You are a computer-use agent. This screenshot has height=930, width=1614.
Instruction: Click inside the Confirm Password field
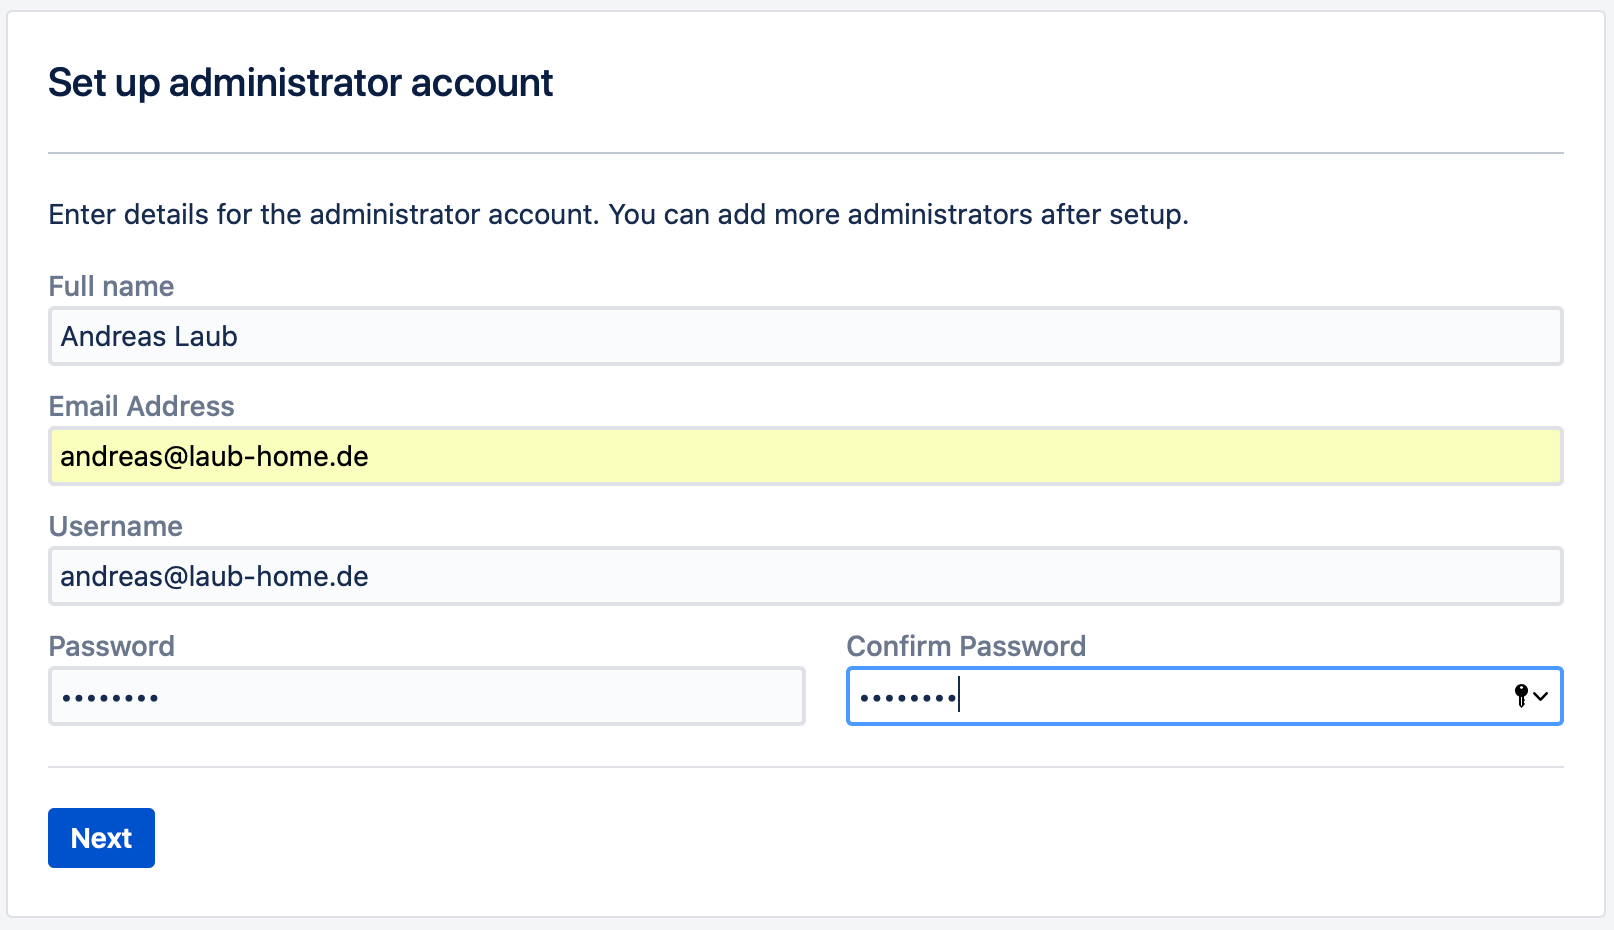click(1200, 696)
